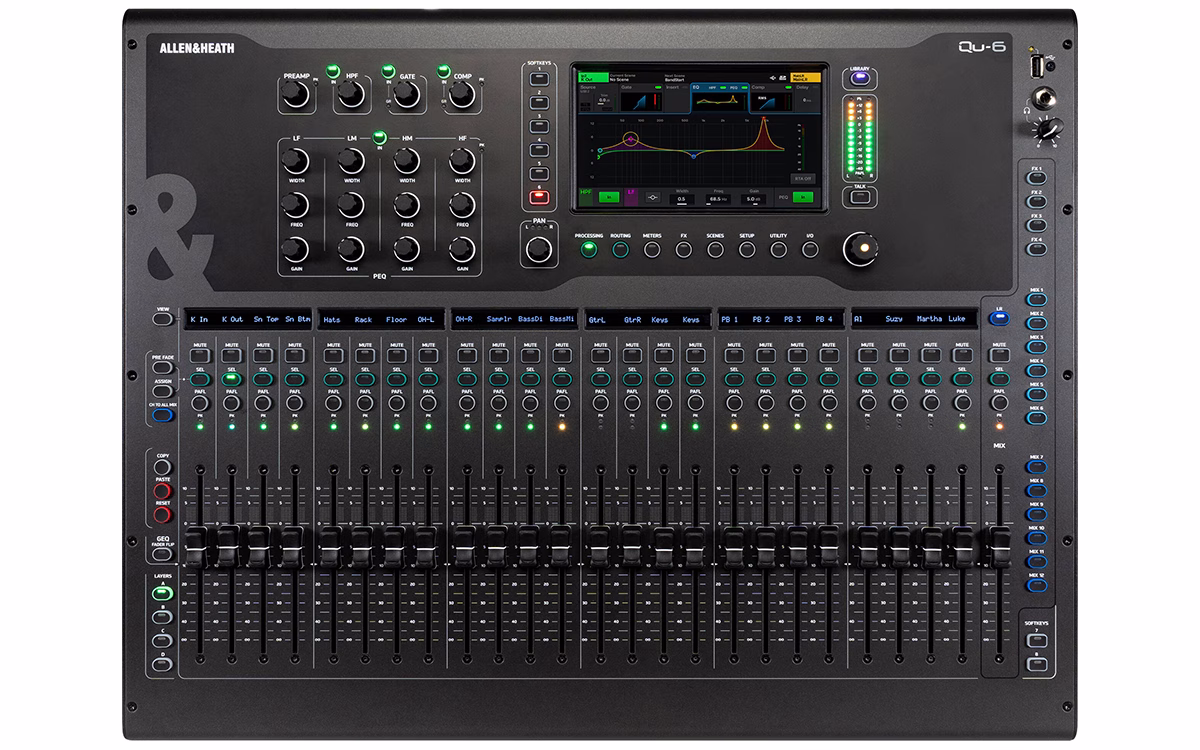Mute the Sn Btm channel

tap(294, 355)
